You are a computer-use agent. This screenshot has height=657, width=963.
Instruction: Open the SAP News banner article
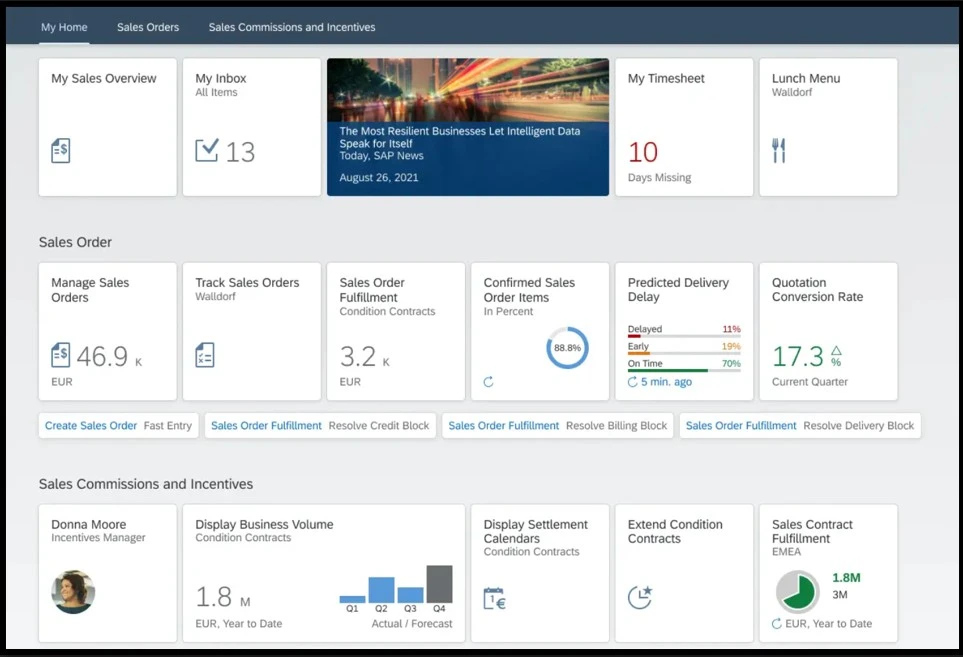[x=467, y=127]
